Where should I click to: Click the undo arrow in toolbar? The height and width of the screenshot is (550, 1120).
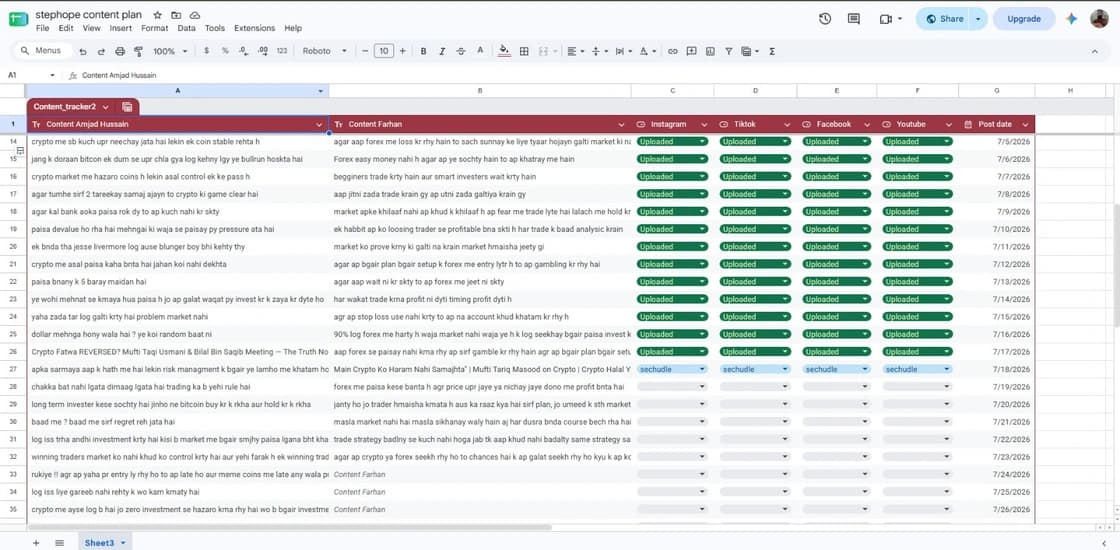click(x=83, y=51)
